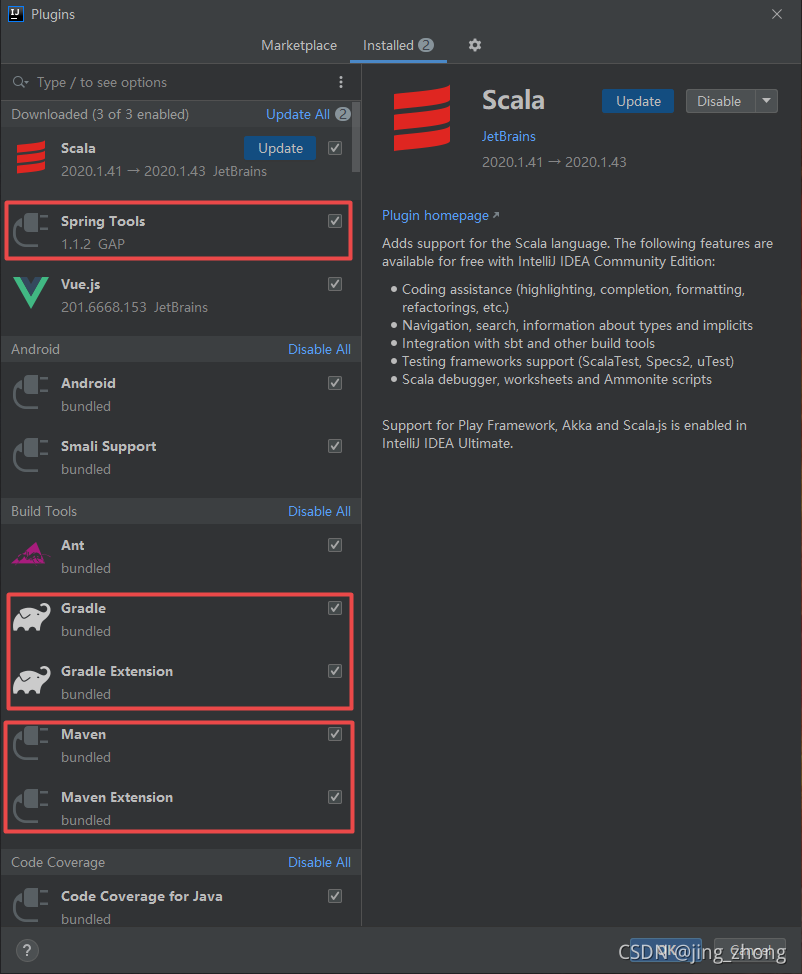
Task: Toggle the Android plugin checkbox
Action: click(335, 383)
